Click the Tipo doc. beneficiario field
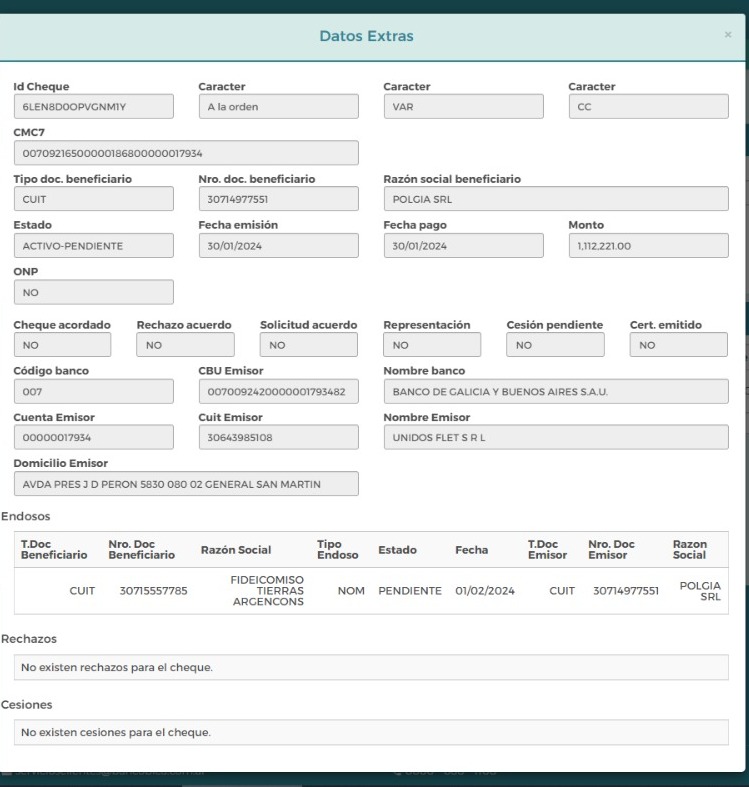This screenshot has width=749, height=787. pos(94,199)
